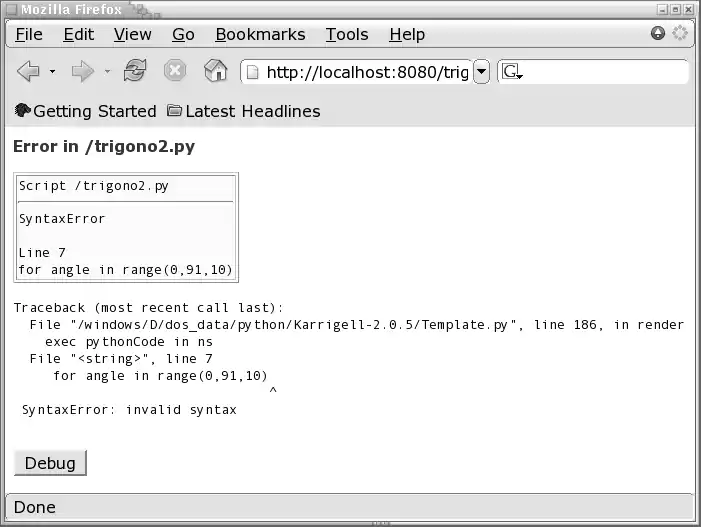
Task: Open the View menu
Action: 132,34
